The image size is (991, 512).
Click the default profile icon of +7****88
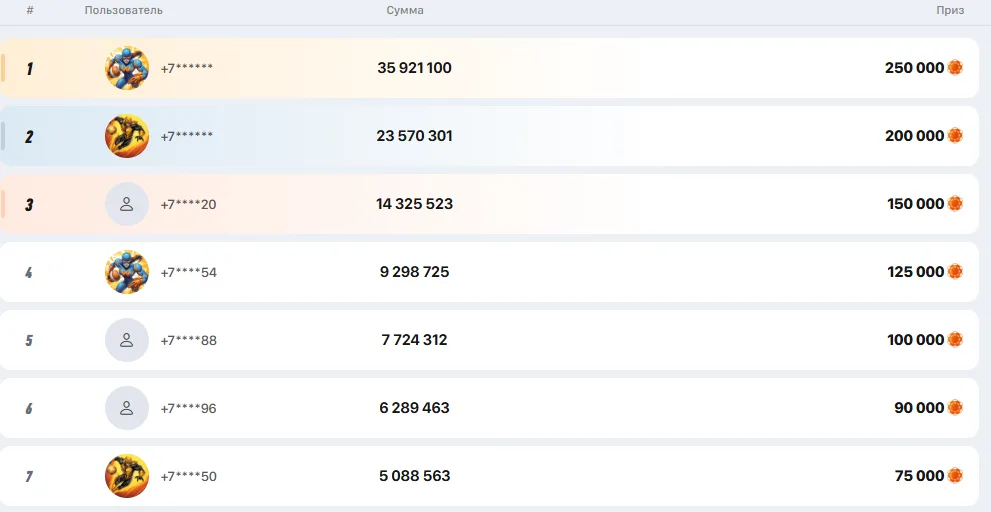(127, 340)
